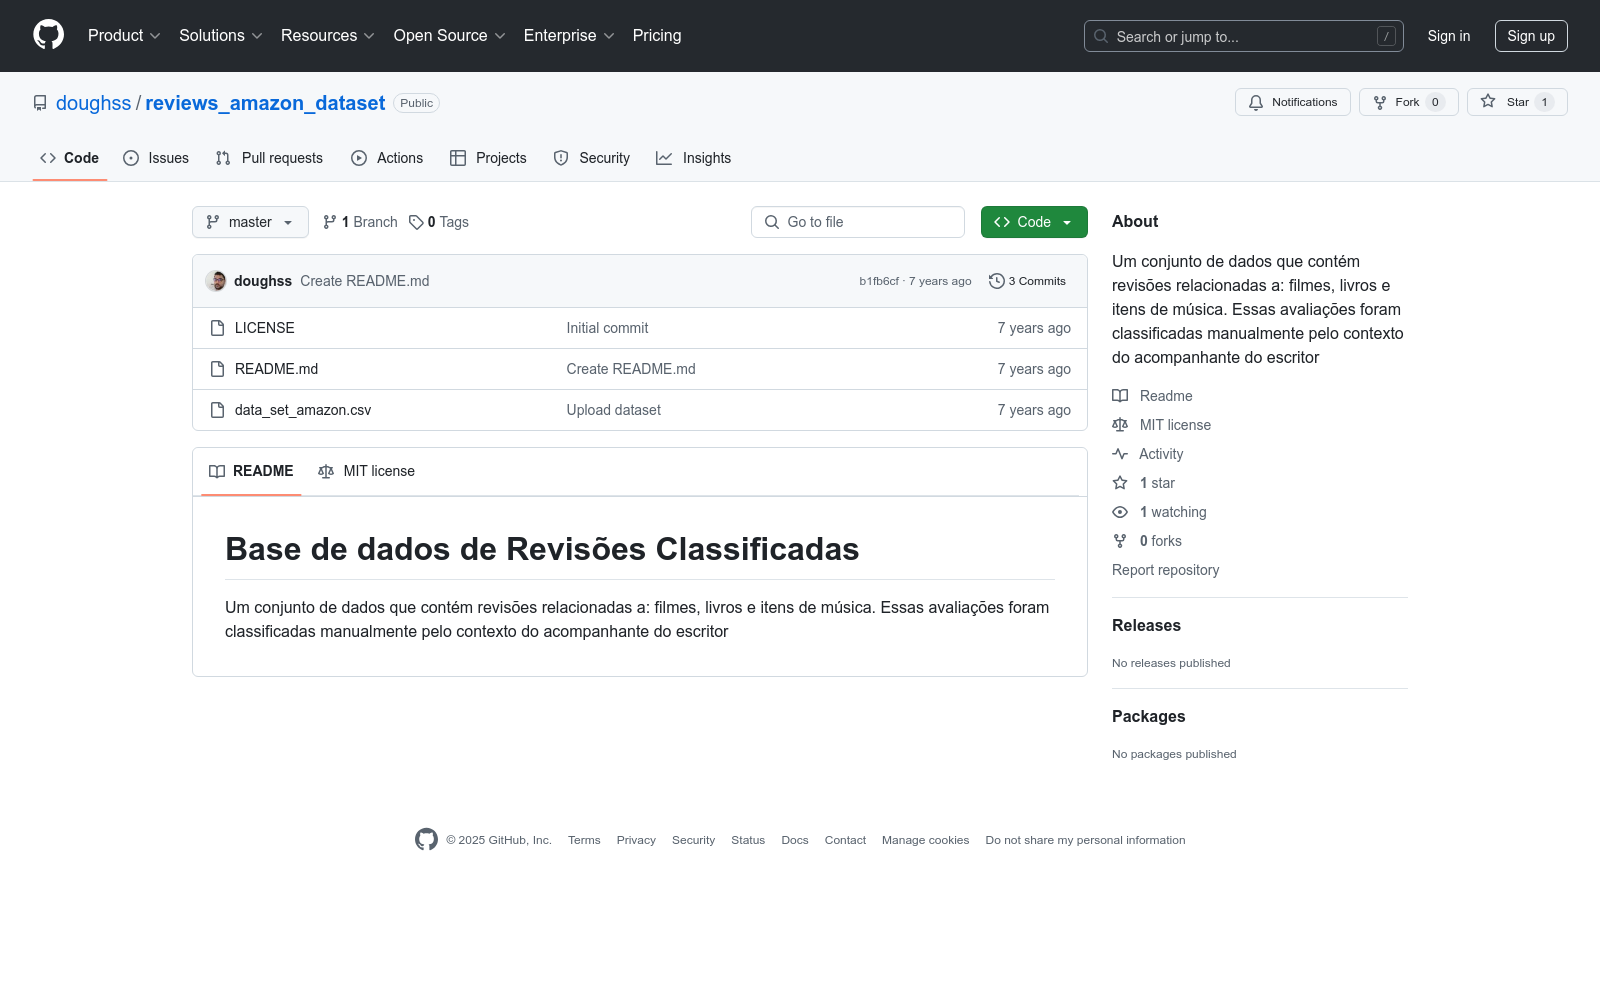
Task: Open Create README.md commit in header row
Action: 365,281
